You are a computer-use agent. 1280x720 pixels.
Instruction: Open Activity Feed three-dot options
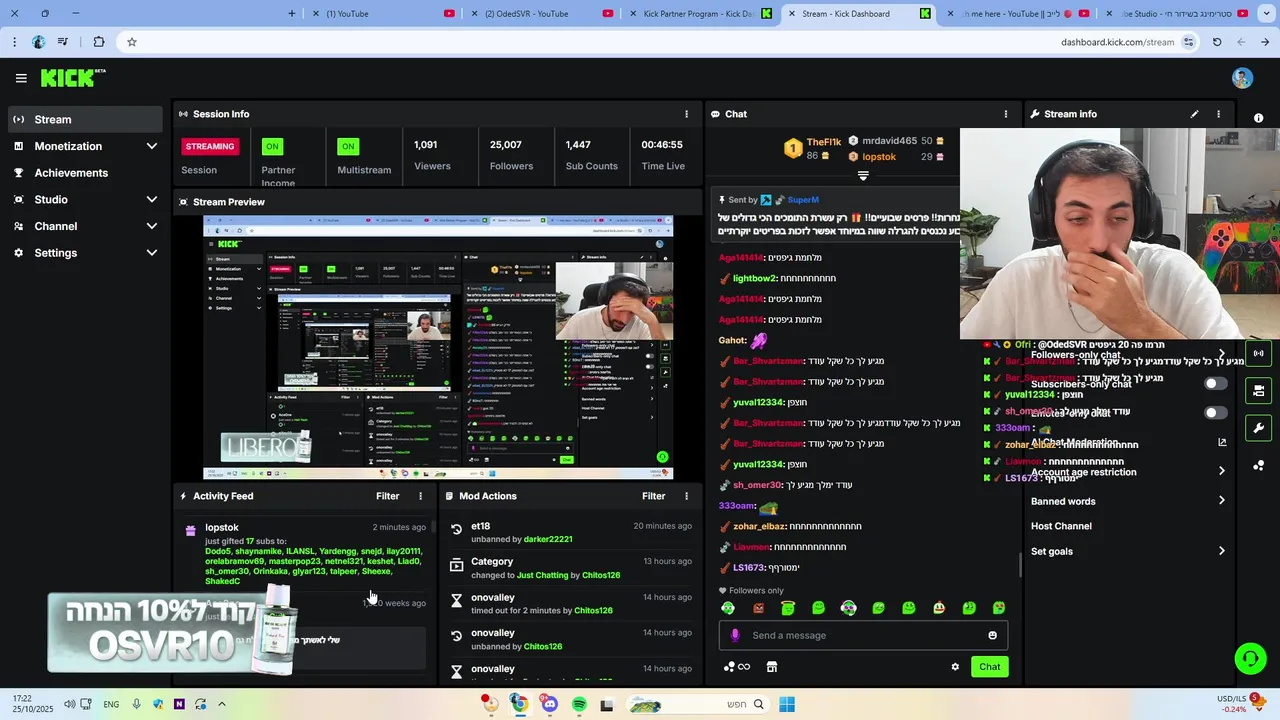(420, 496)
